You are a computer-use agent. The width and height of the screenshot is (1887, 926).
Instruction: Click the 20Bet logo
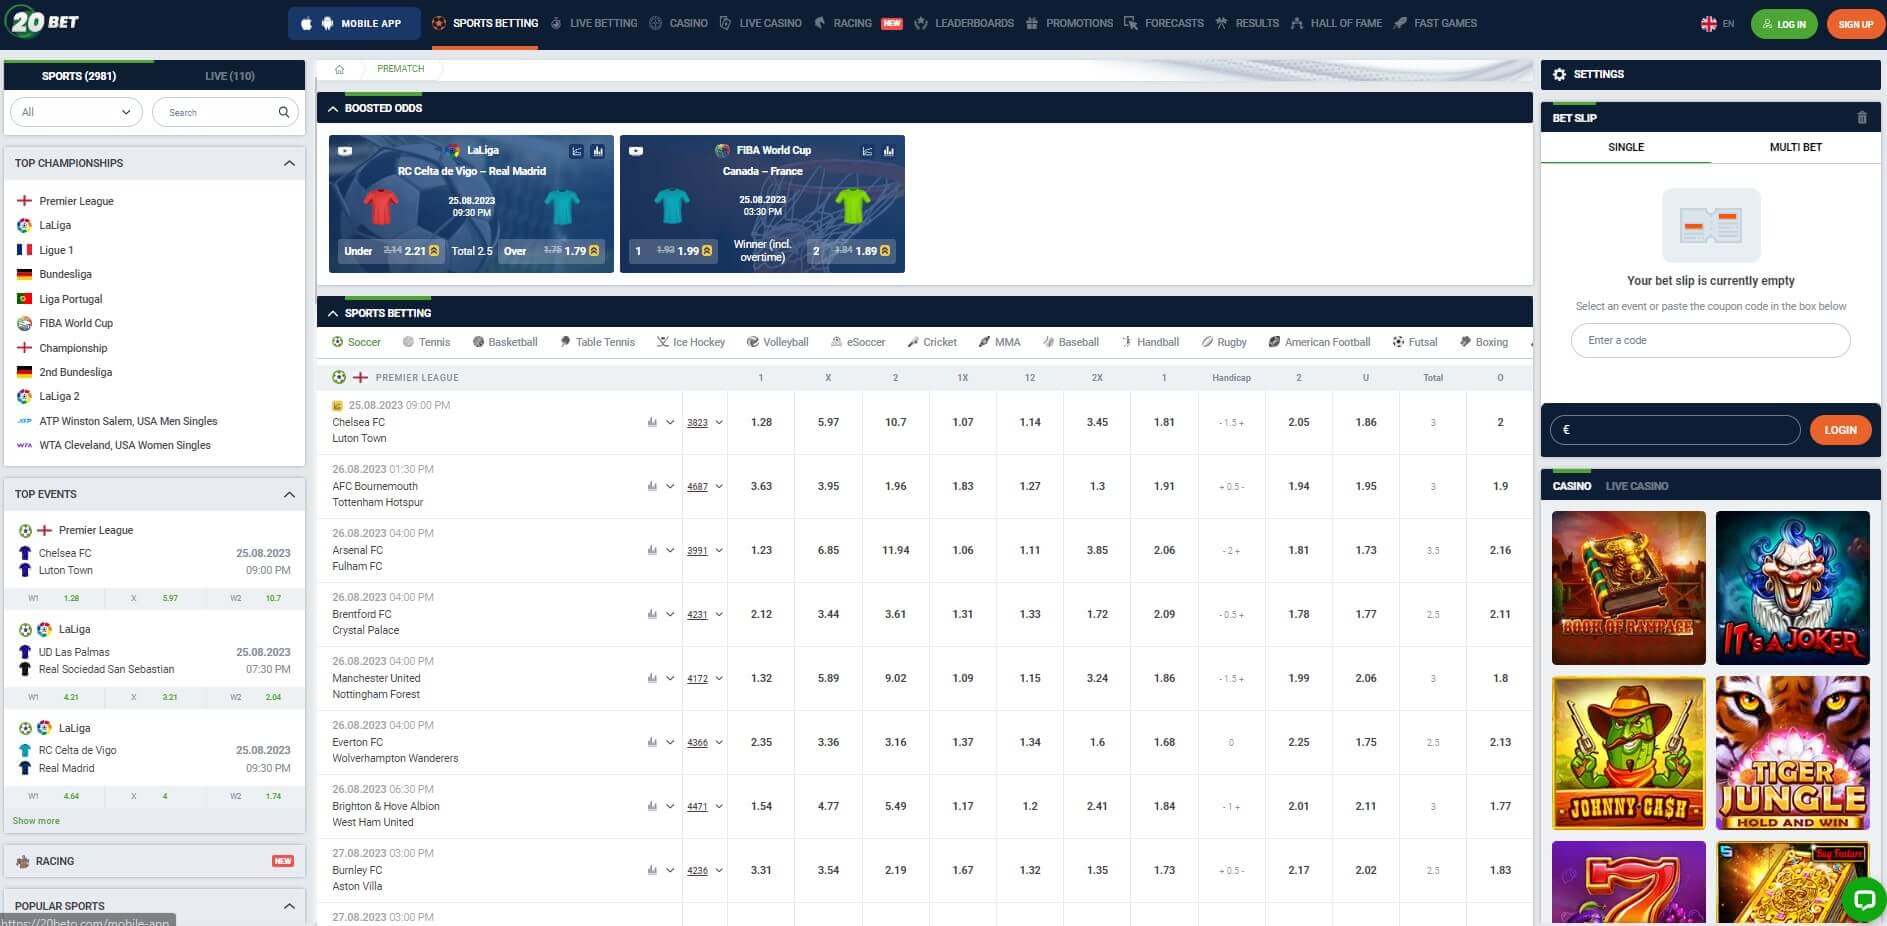pyautogui.click(x=41, y=21)
